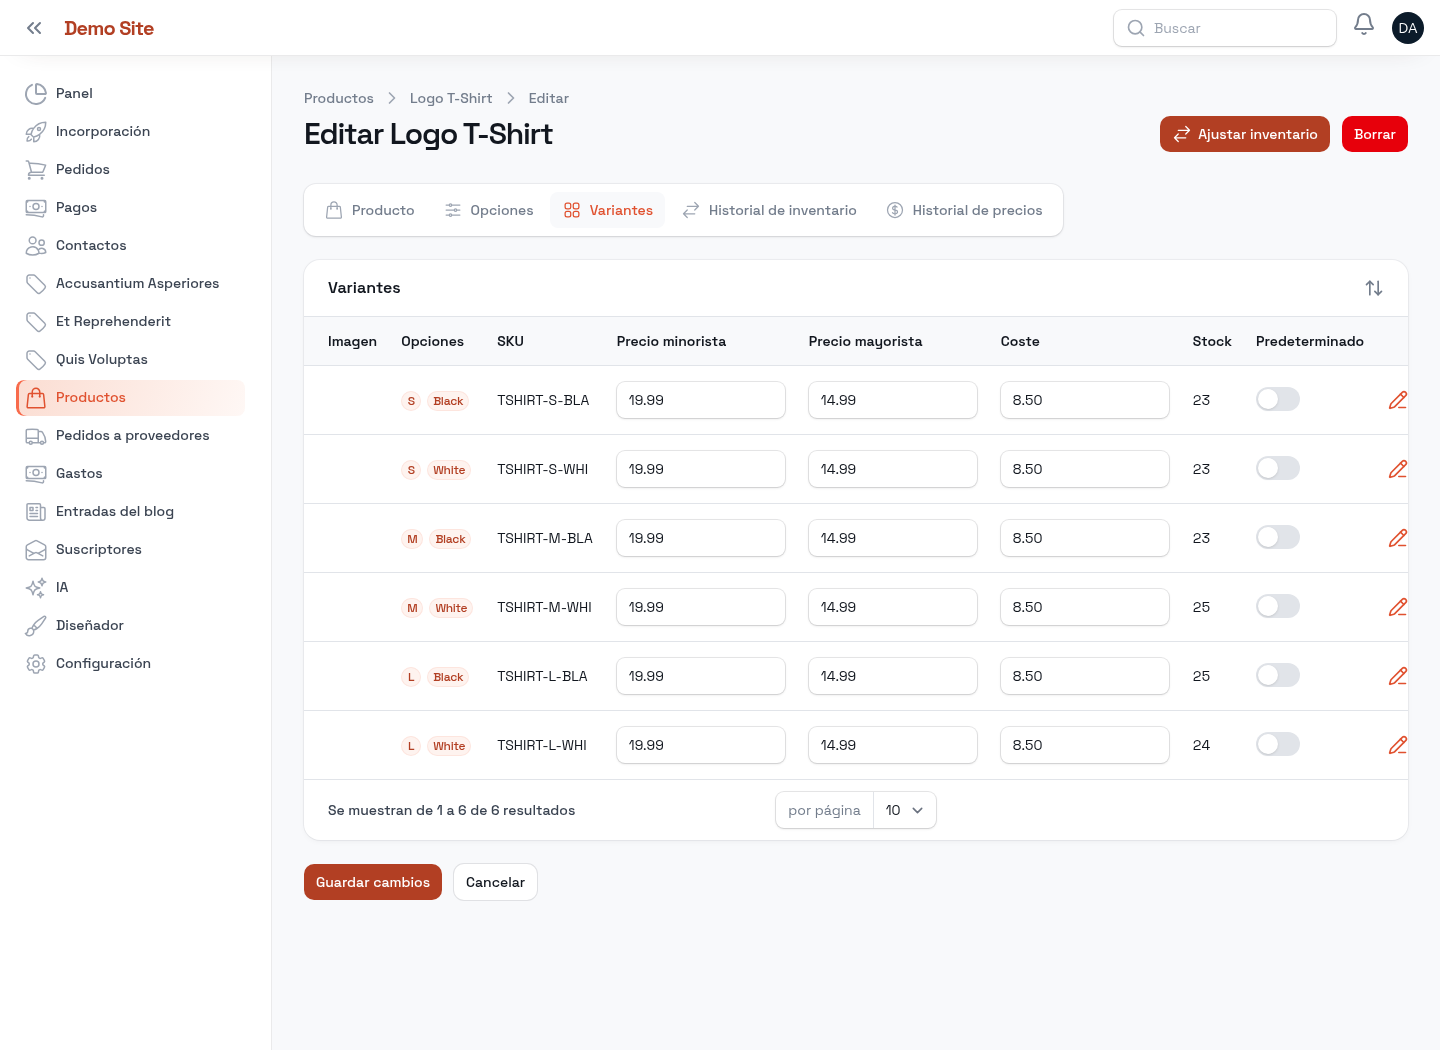The height and width of the screenshot is (1050, 1440).
Task: Click the Diseñador brush icon
Action: pos(36,625)
